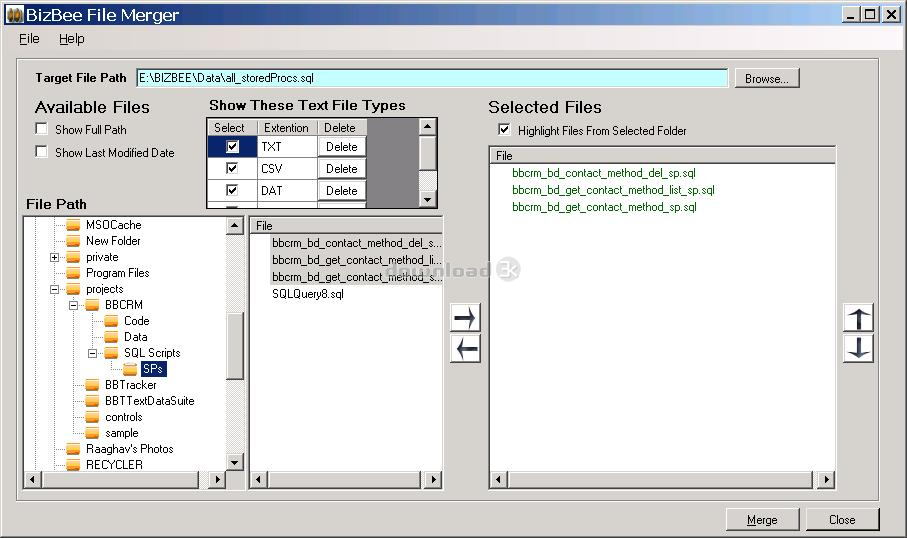Expand the private folder node

(54, 257)
